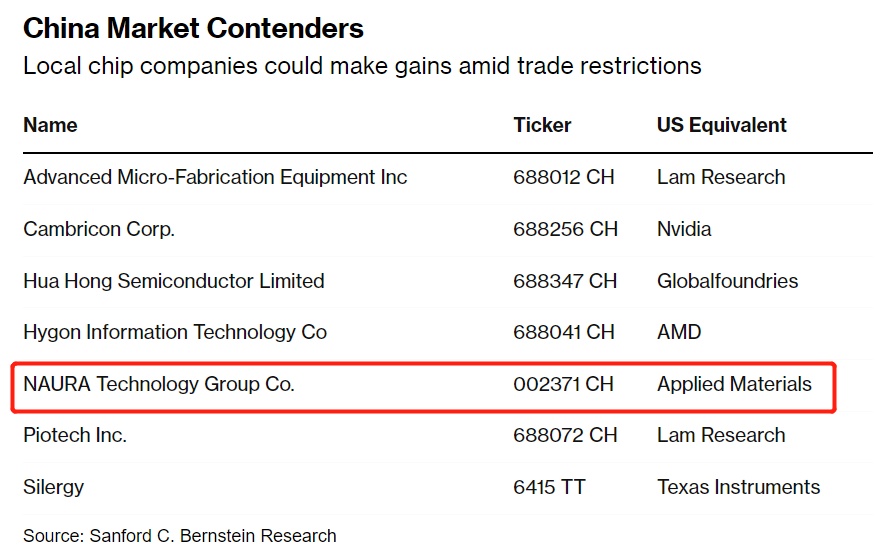Image resolution: width=882 pixels, height=556 pixels.
Task: Select the Applied Materials cell
Action: pyautogui.click(x=734, y=384)
